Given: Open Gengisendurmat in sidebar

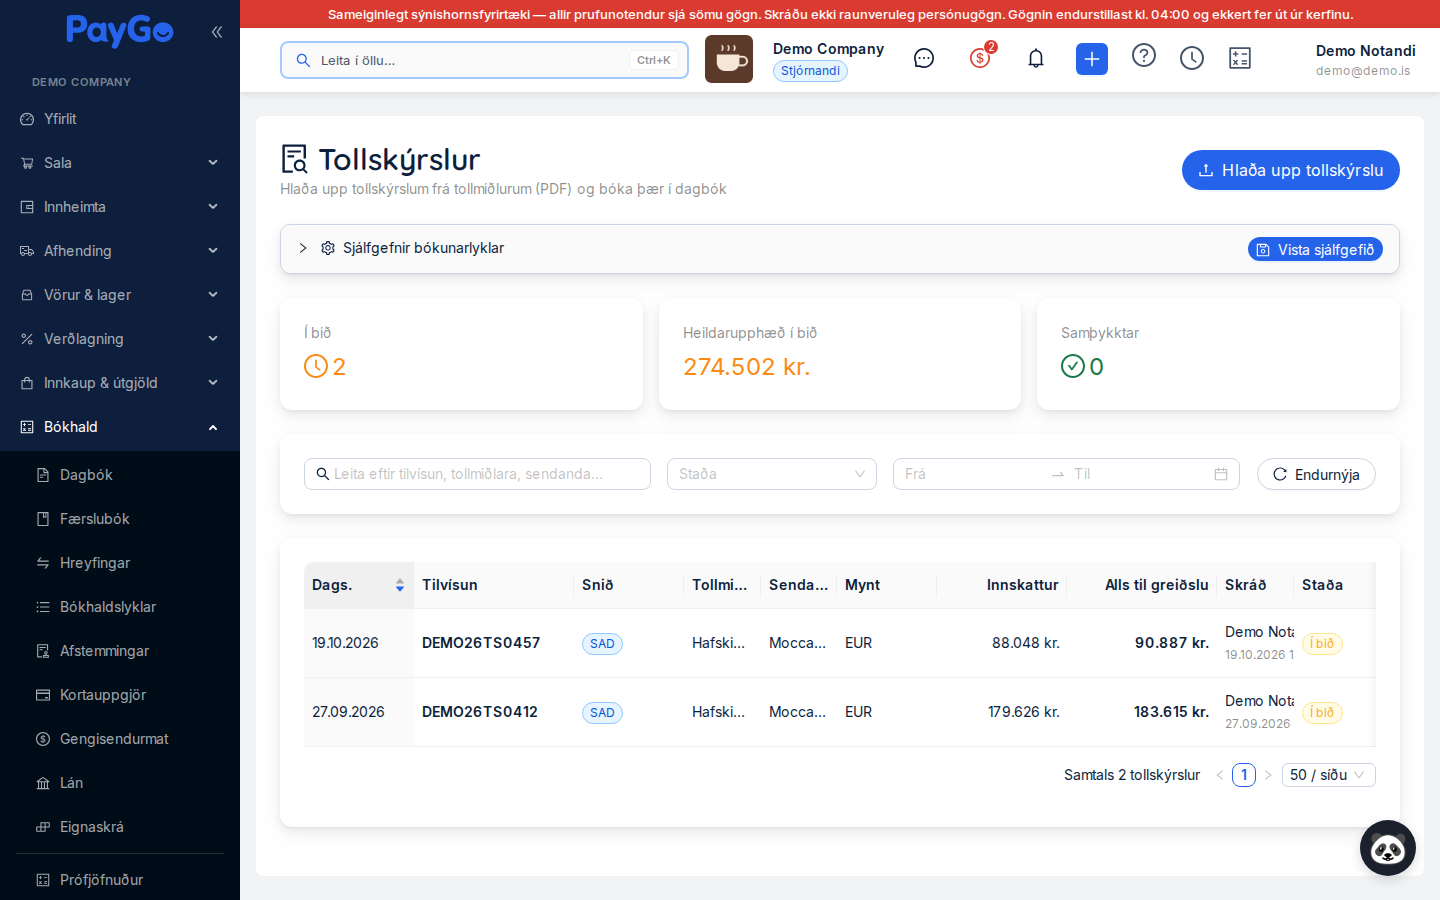Looking at the screenshot, I should click(120, 739).
